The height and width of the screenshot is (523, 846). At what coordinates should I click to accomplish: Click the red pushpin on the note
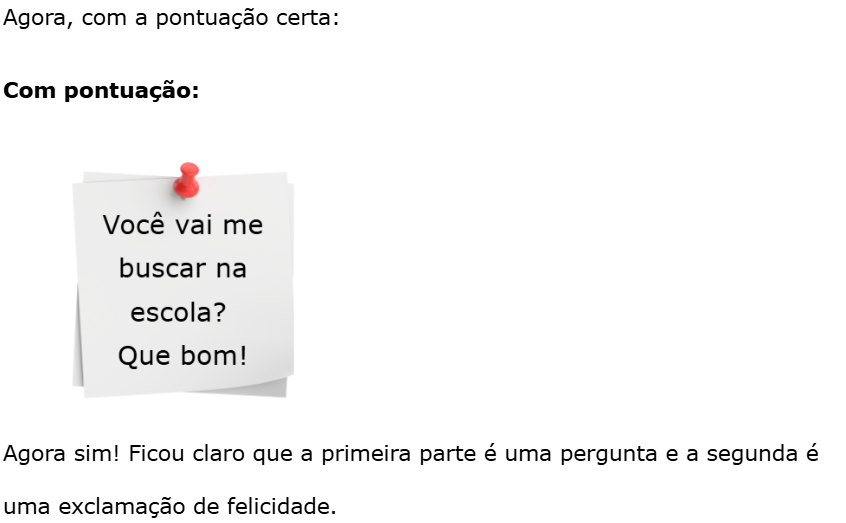click(187, 180)
